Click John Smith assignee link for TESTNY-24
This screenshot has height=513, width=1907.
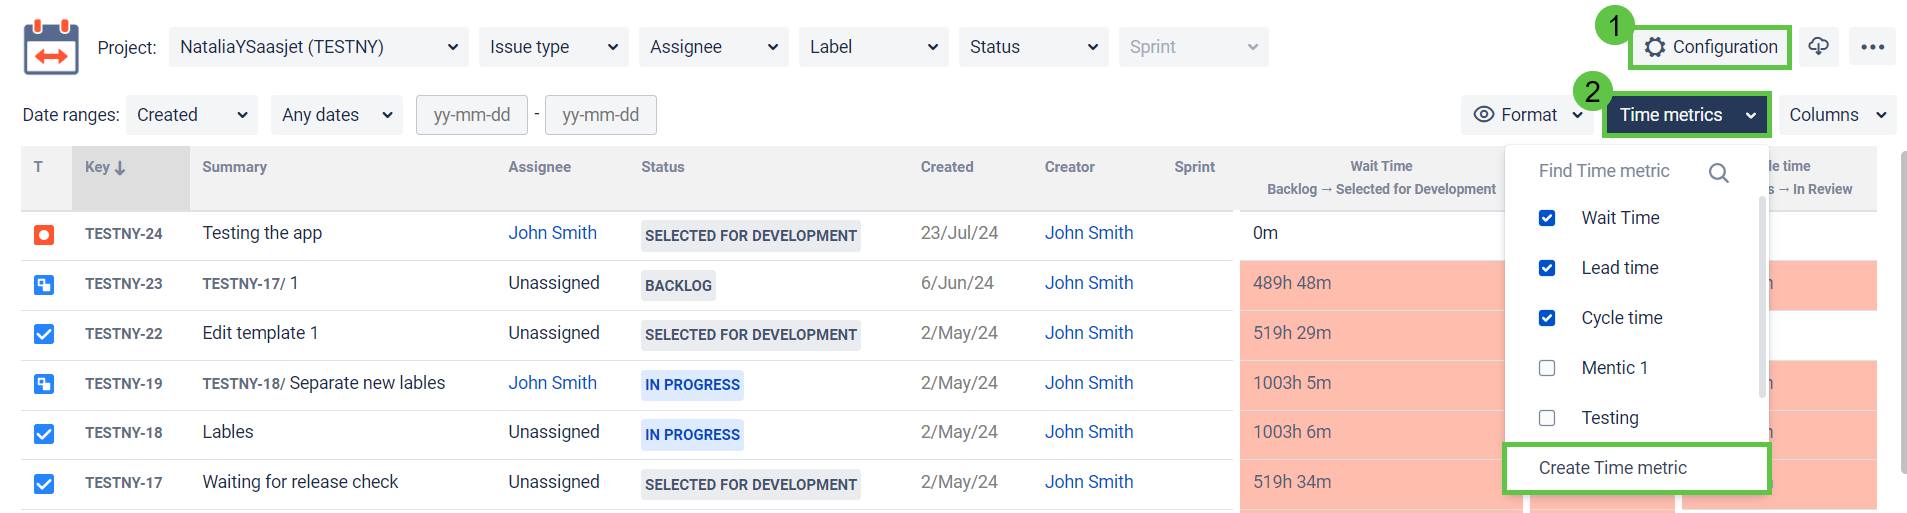tap(552, 233)
